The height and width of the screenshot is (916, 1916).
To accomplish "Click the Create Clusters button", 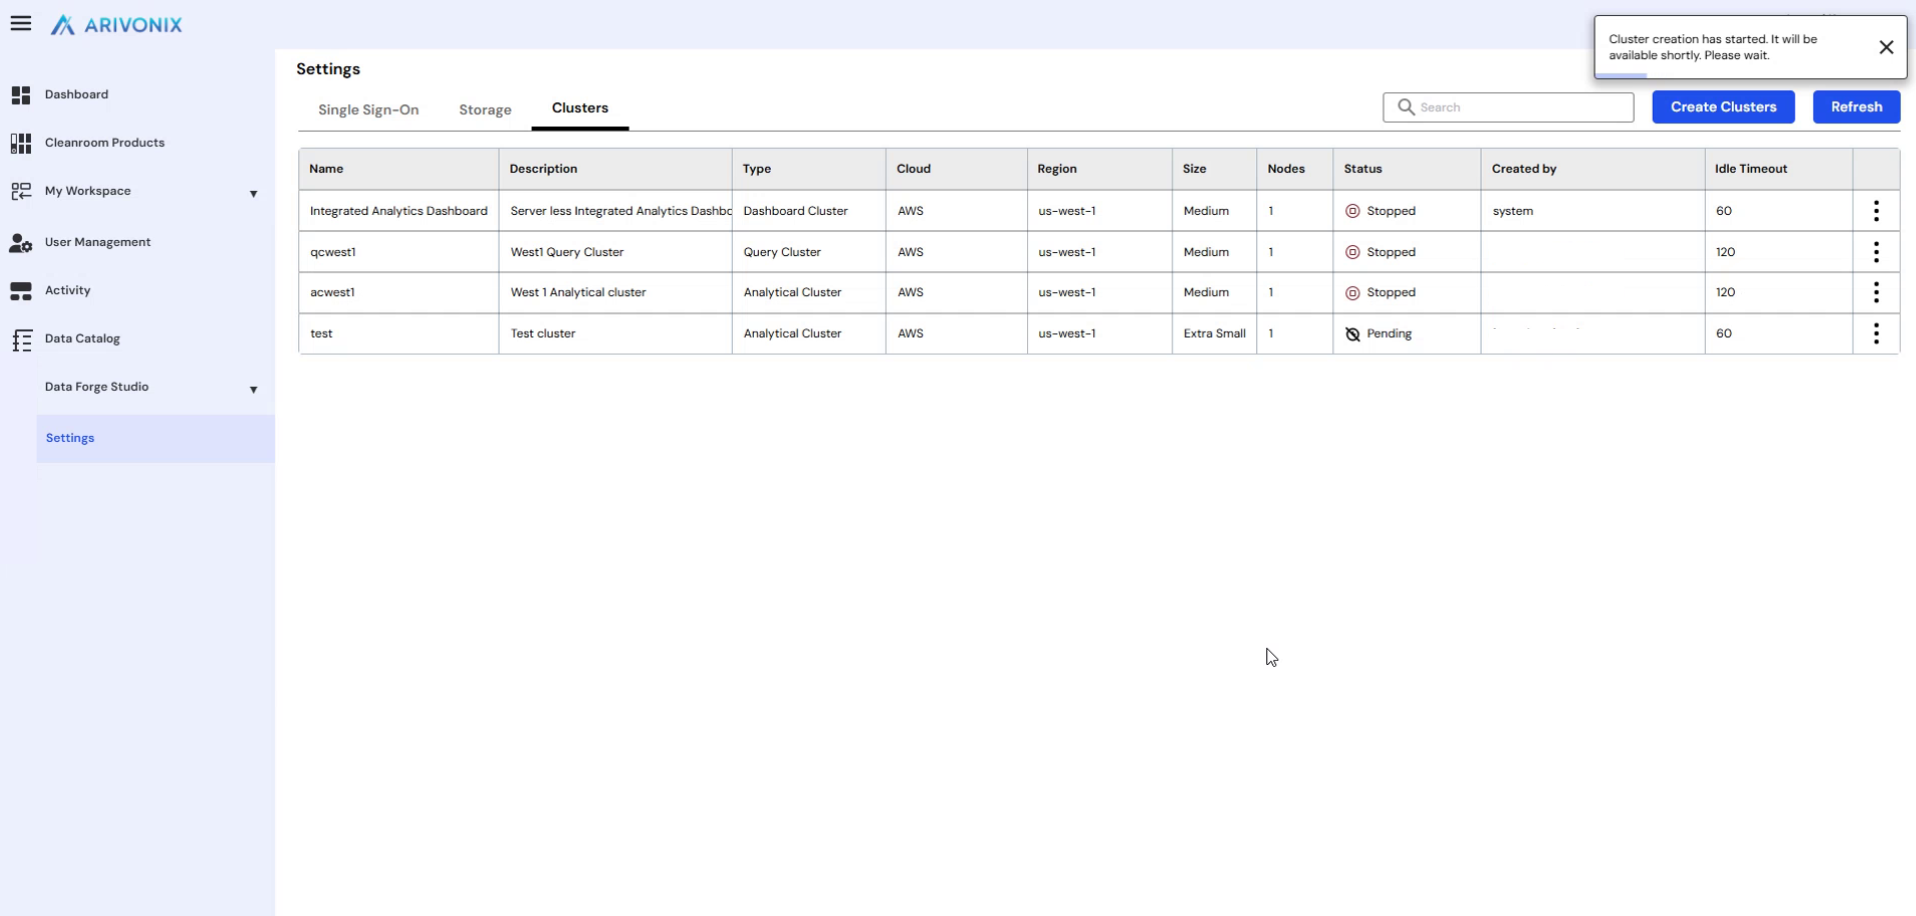I will (x=1722, y=107).
